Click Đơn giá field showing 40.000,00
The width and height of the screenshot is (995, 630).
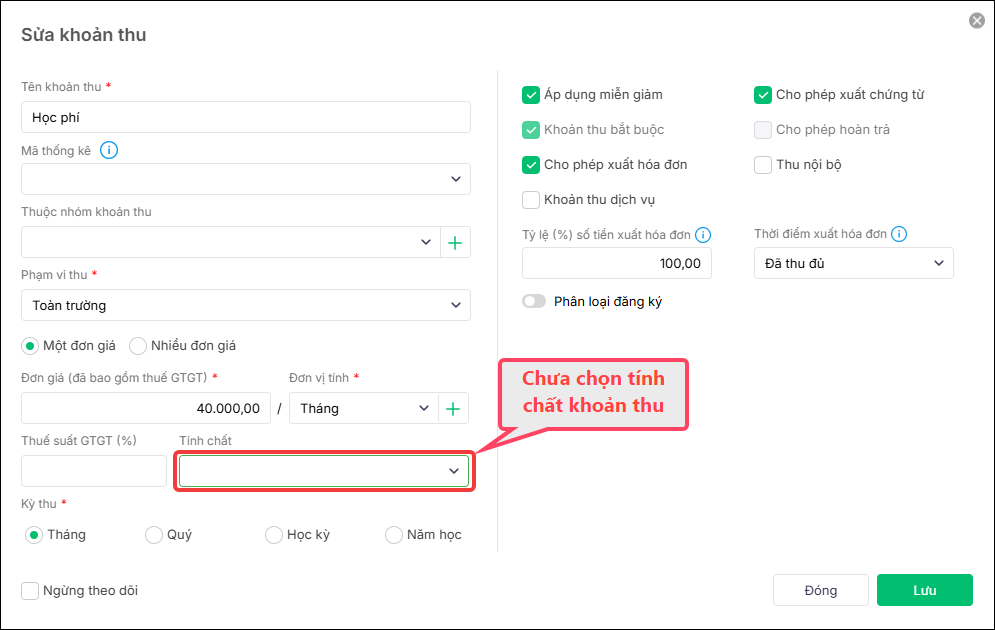(146, 409)
